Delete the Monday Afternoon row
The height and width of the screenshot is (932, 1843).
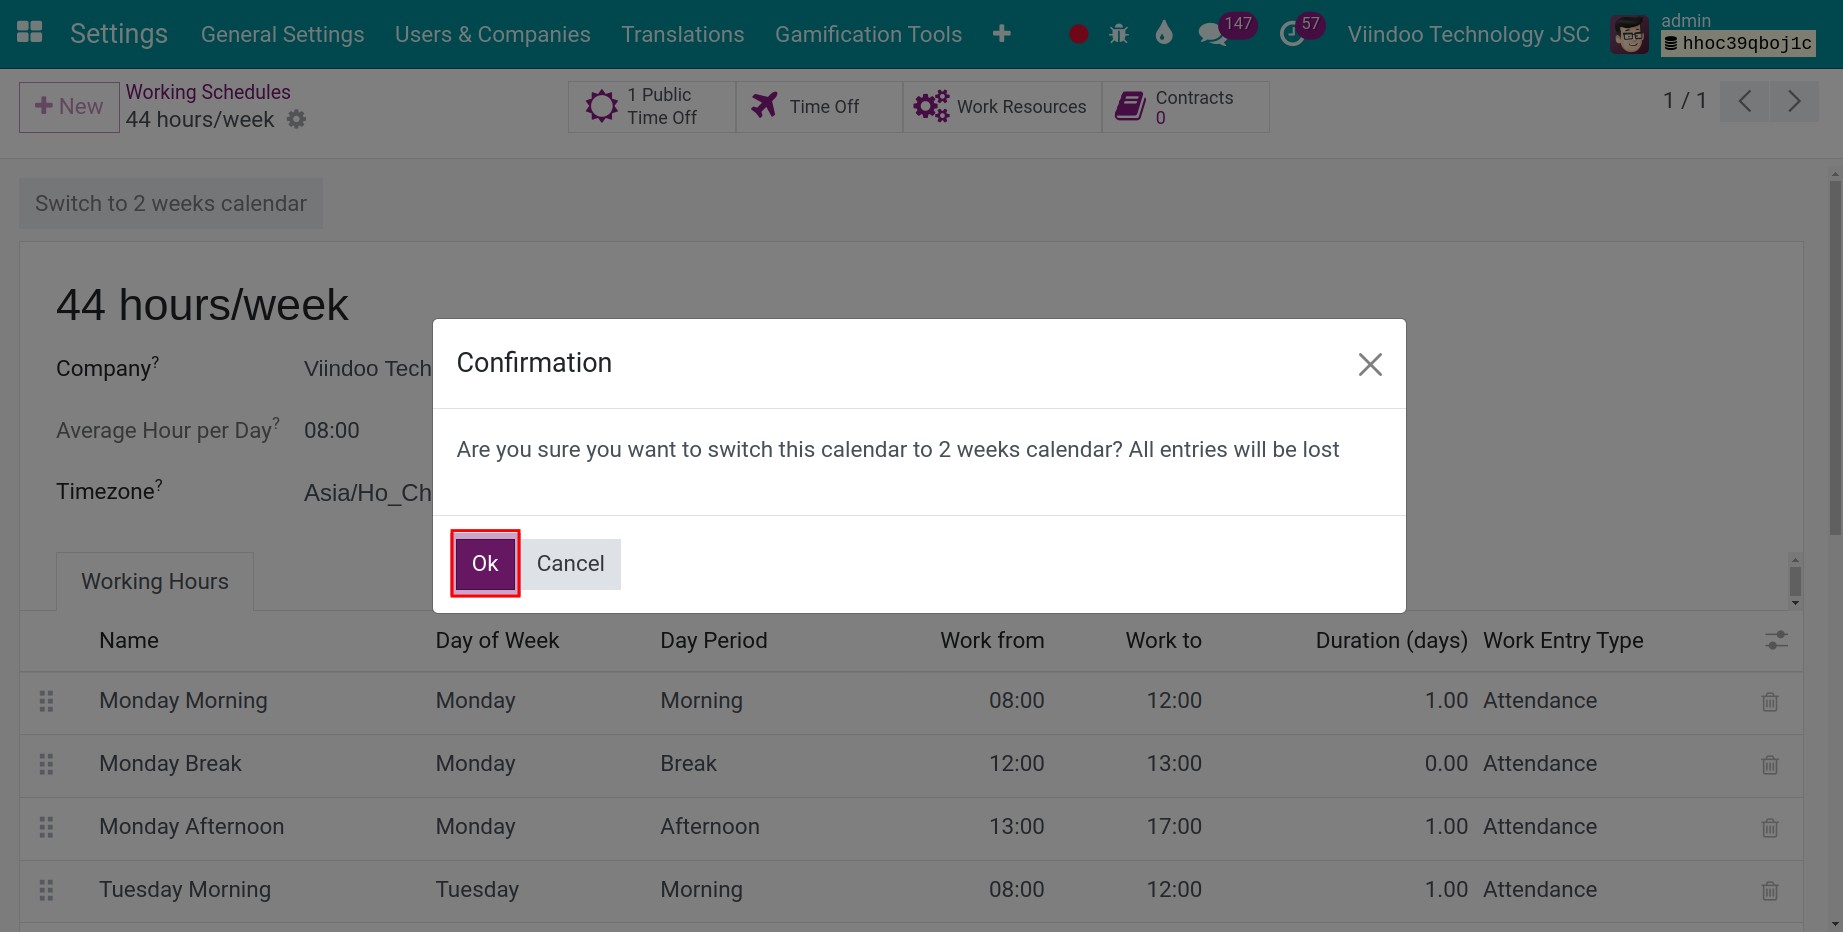click(1770, 828)
